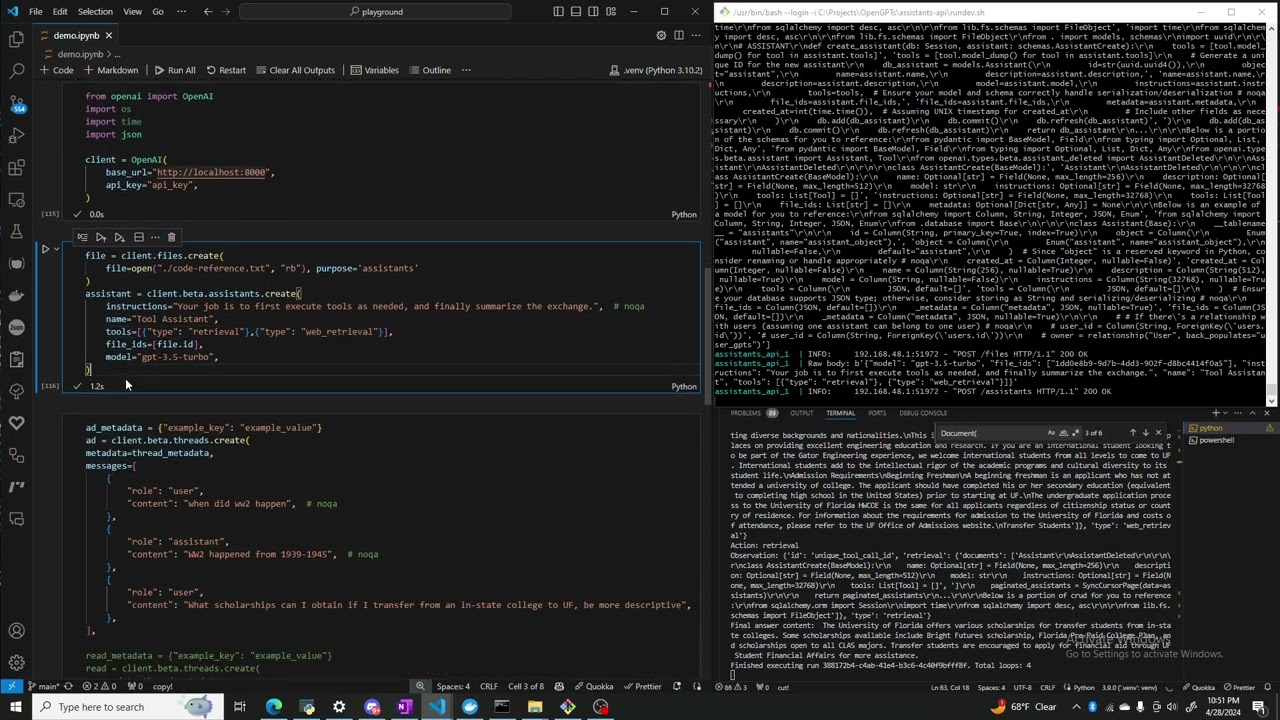Add a new Markdown cell
The image size is (1280, 720).
[x=111, y=70]
